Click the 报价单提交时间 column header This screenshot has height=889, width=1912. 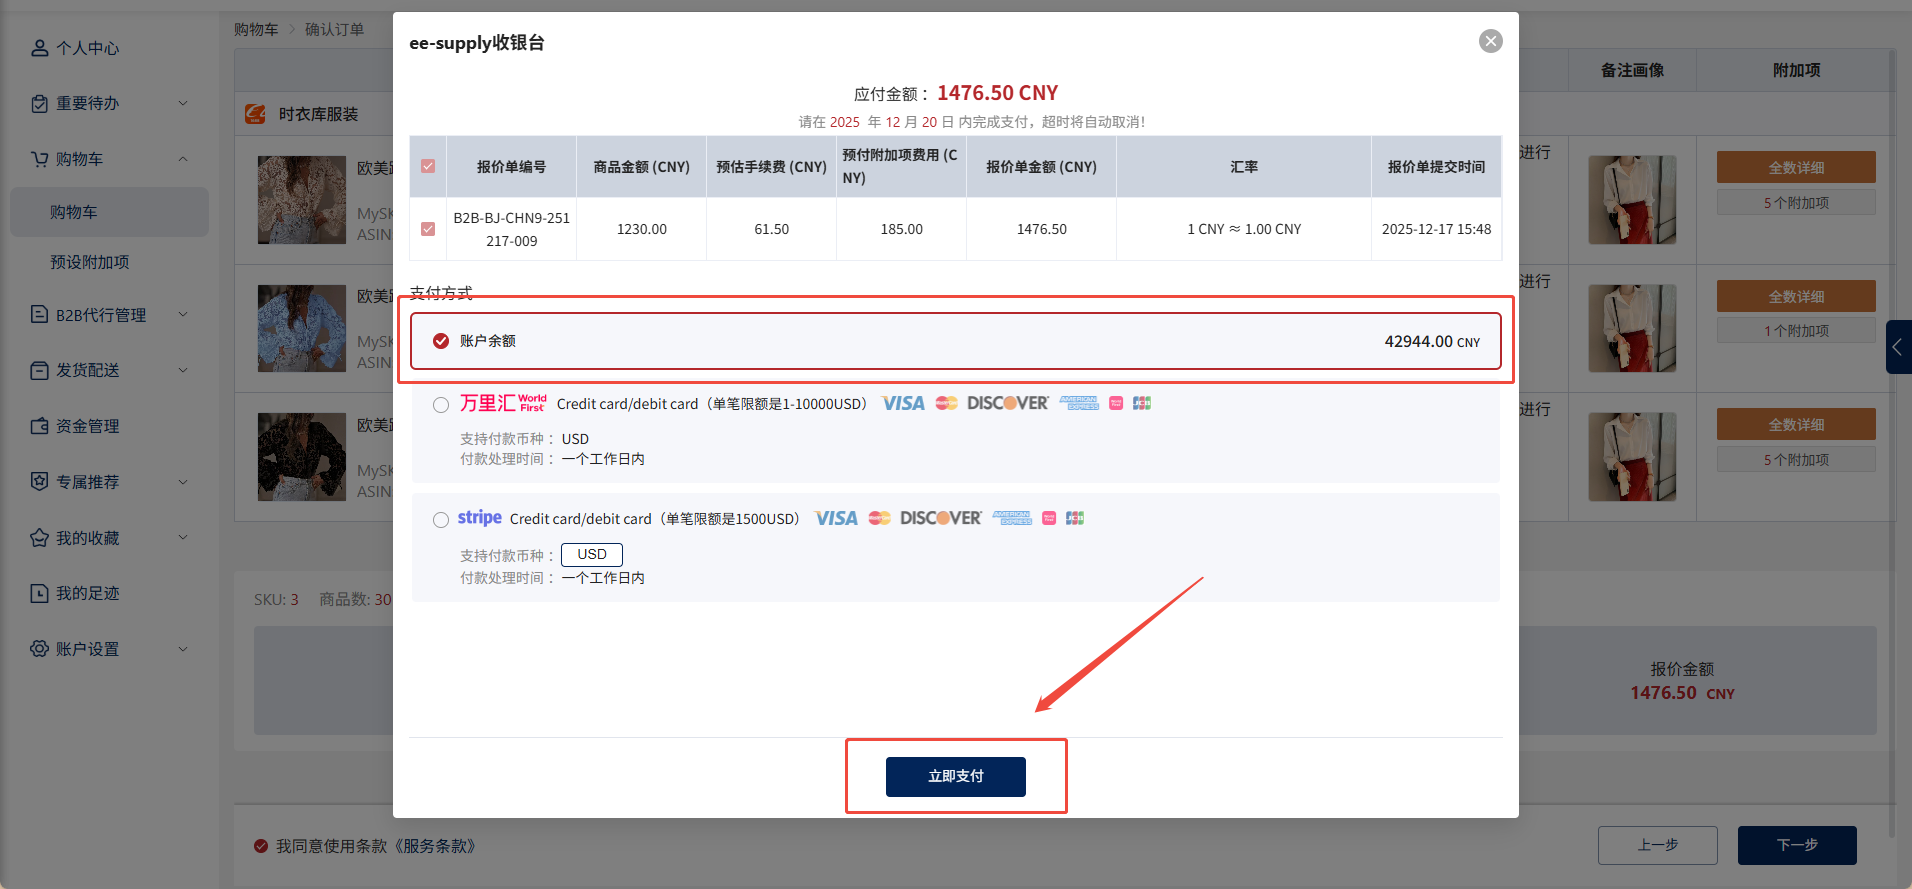pos(1436,167)
